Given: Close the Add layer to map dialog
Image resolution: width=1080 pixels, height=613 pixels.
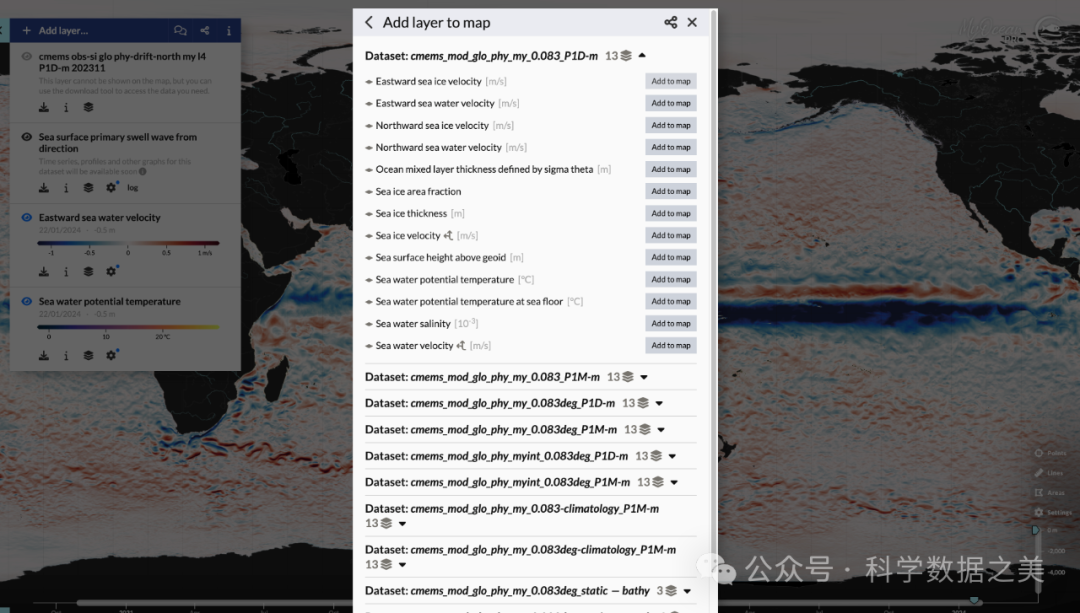Looking at the screenshot, I should (x=692, y=22).
